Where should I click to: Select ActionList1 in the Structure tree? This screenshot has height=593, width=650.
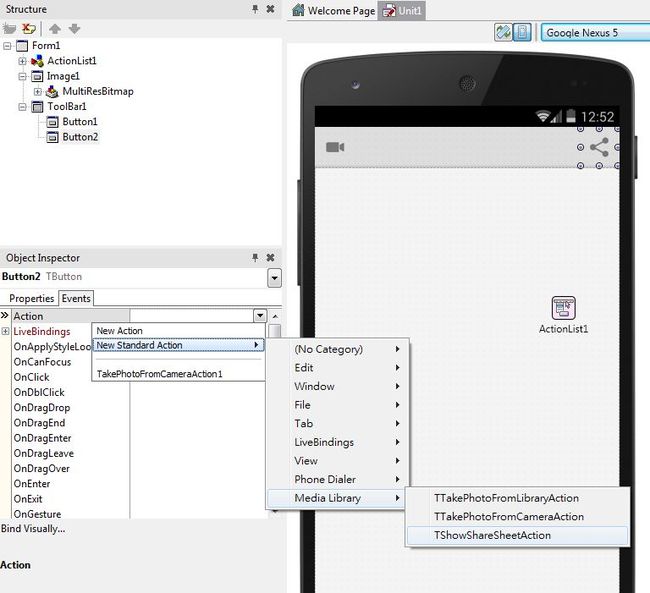72,61
